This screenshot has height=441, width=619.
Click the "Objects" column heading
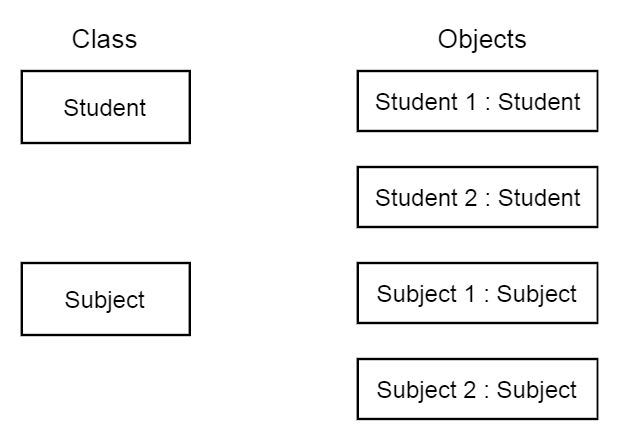(x=481, y=40)
